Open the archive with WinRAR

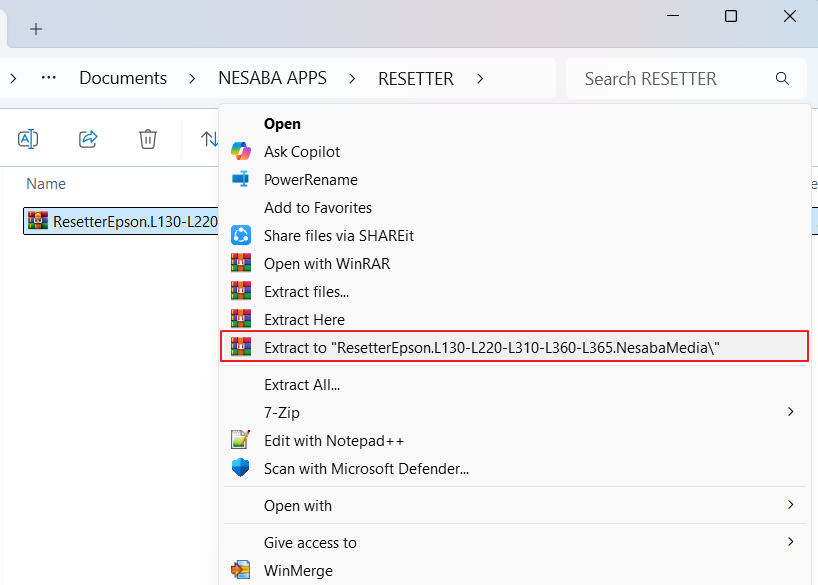pos(326,264)
